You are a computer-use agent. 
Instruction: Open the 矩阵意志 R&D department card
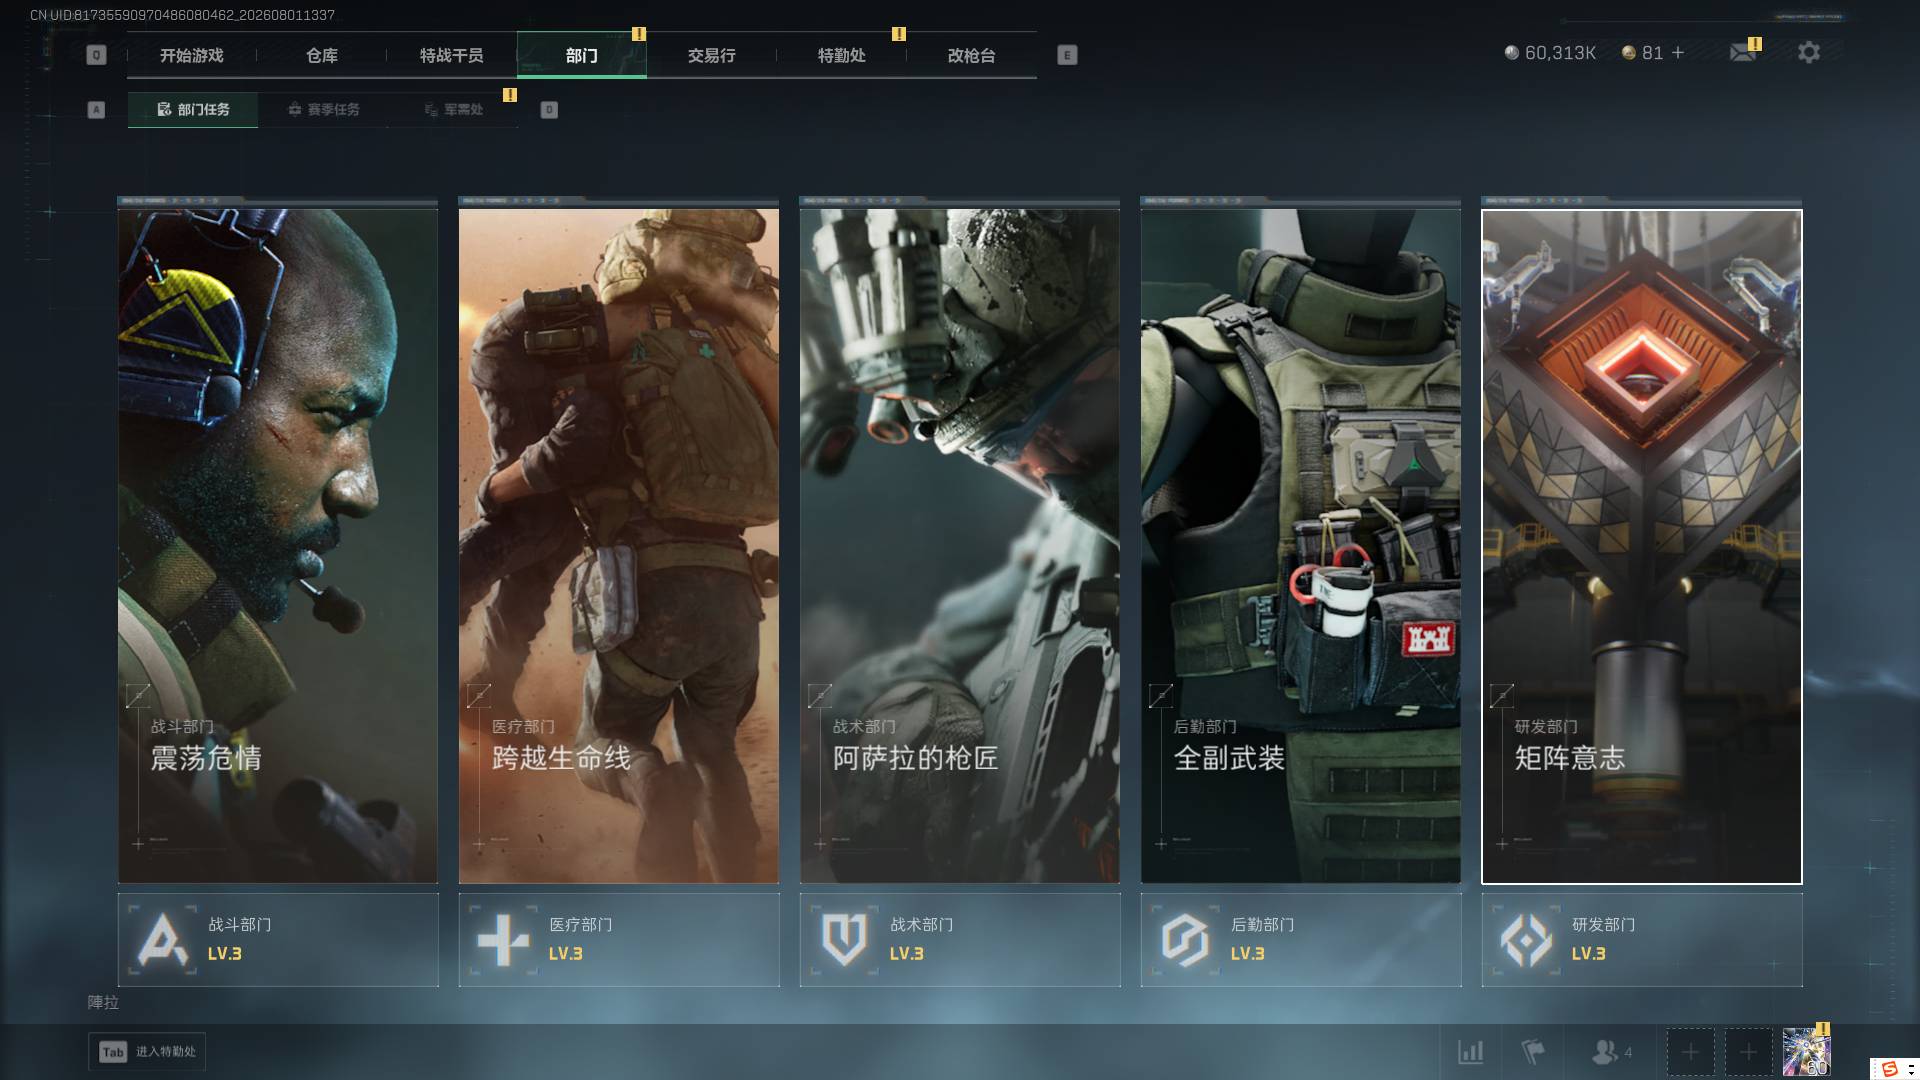click(x=1642, y=546)
